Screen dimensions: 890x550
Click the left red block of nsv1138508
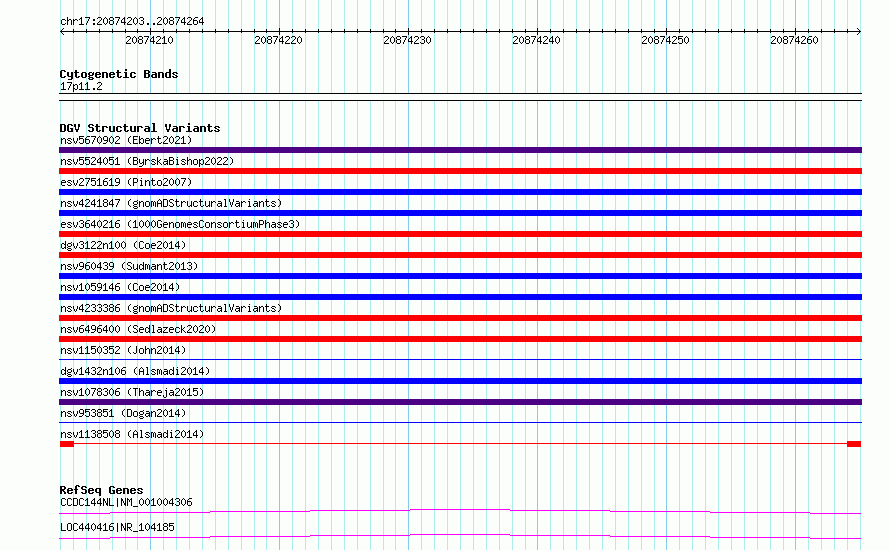pyautogui.click(x=67, y=444)
